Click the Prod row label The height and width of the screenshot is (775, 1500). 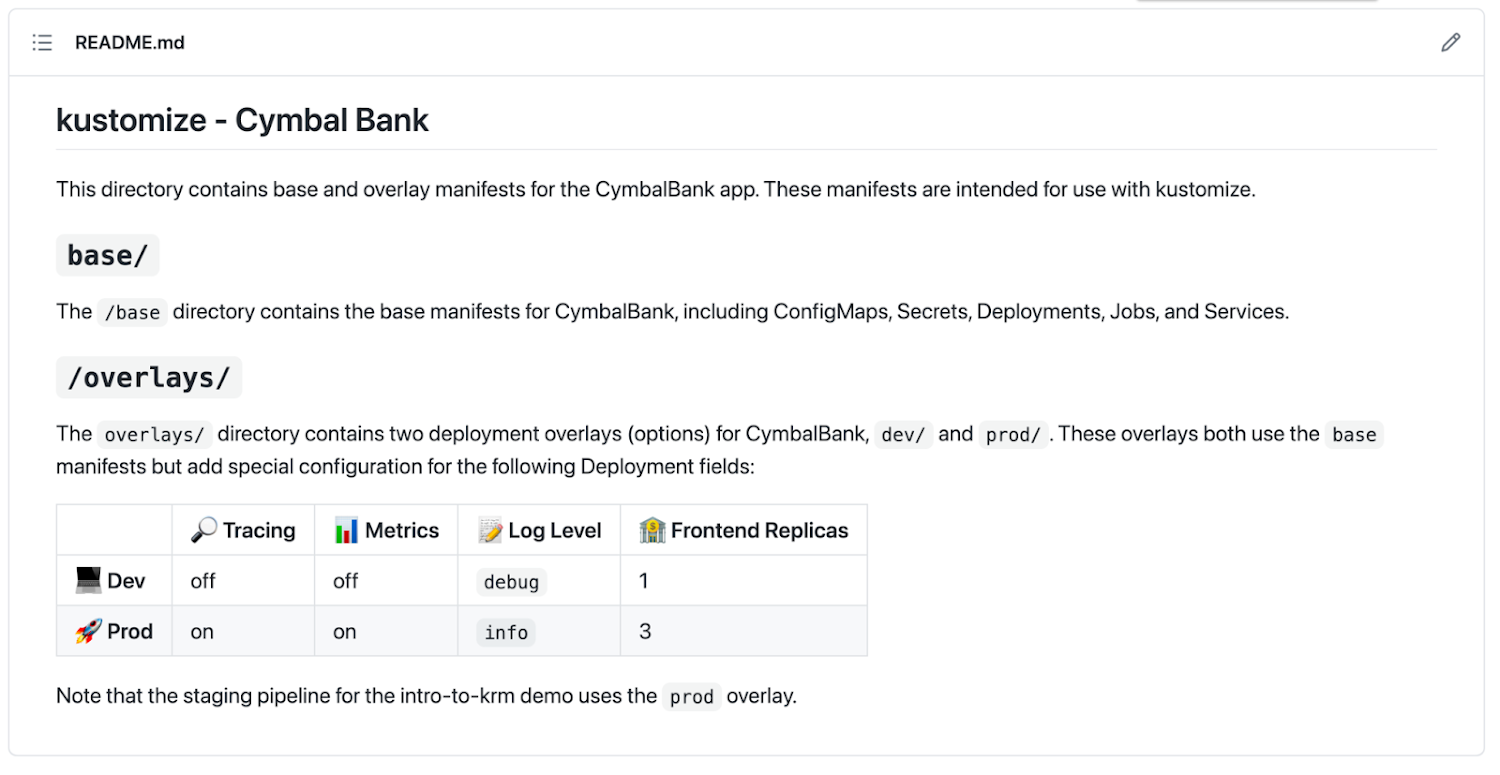click(x=114, y=631)
